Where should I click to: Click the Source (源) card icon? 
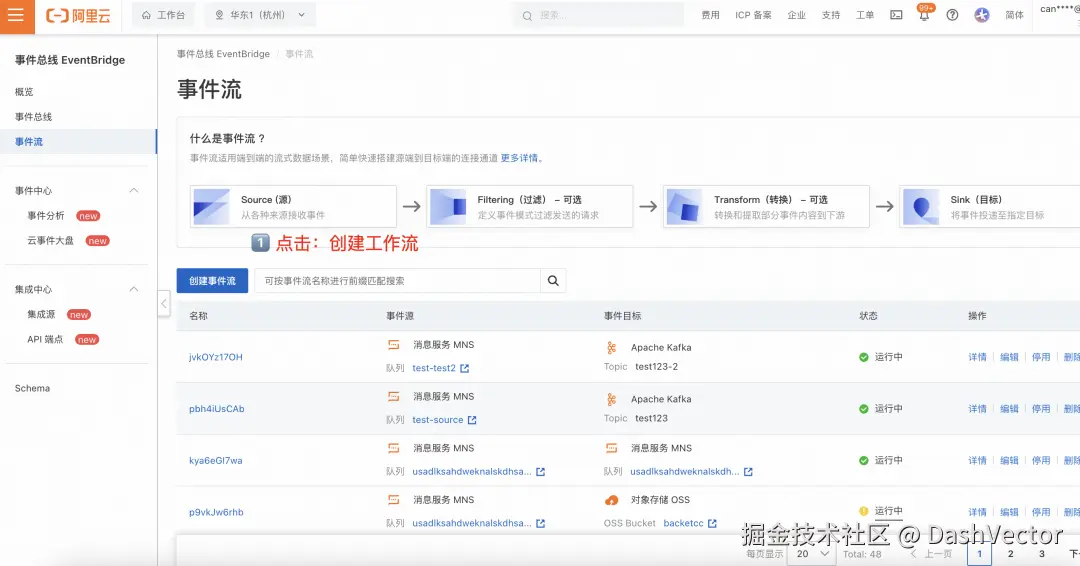pos(211,207)
